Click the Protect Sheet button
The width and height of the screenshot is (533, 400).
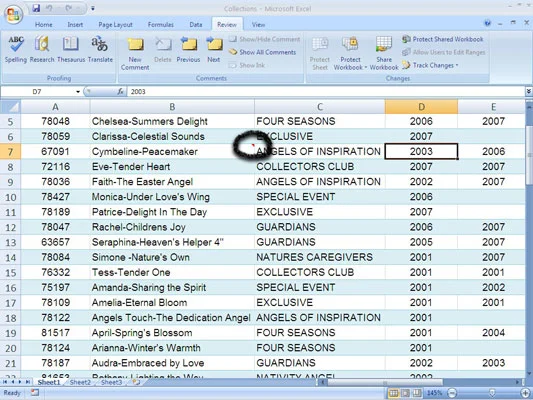(320, 53)
